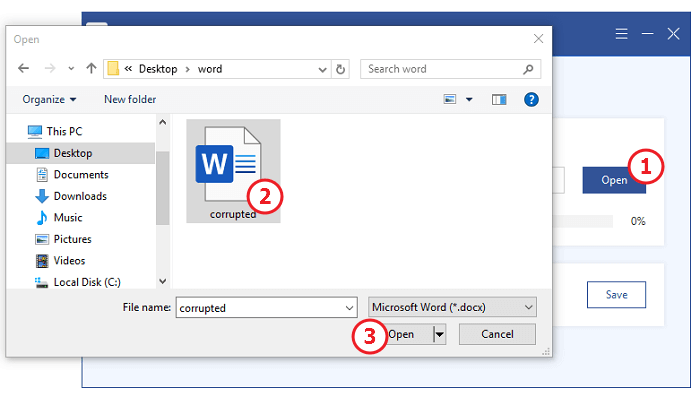Open the Microsoft Word (*.docx) file type dropdown
This screenshot has height=397, width=700.
click(452, 307)
